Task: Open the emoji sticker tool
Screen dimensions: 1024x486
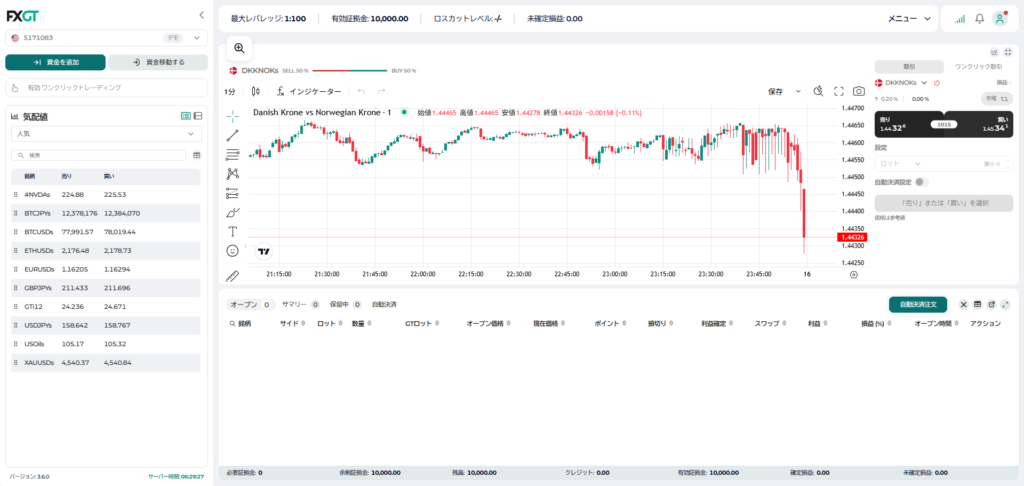Action: [232, 250]
